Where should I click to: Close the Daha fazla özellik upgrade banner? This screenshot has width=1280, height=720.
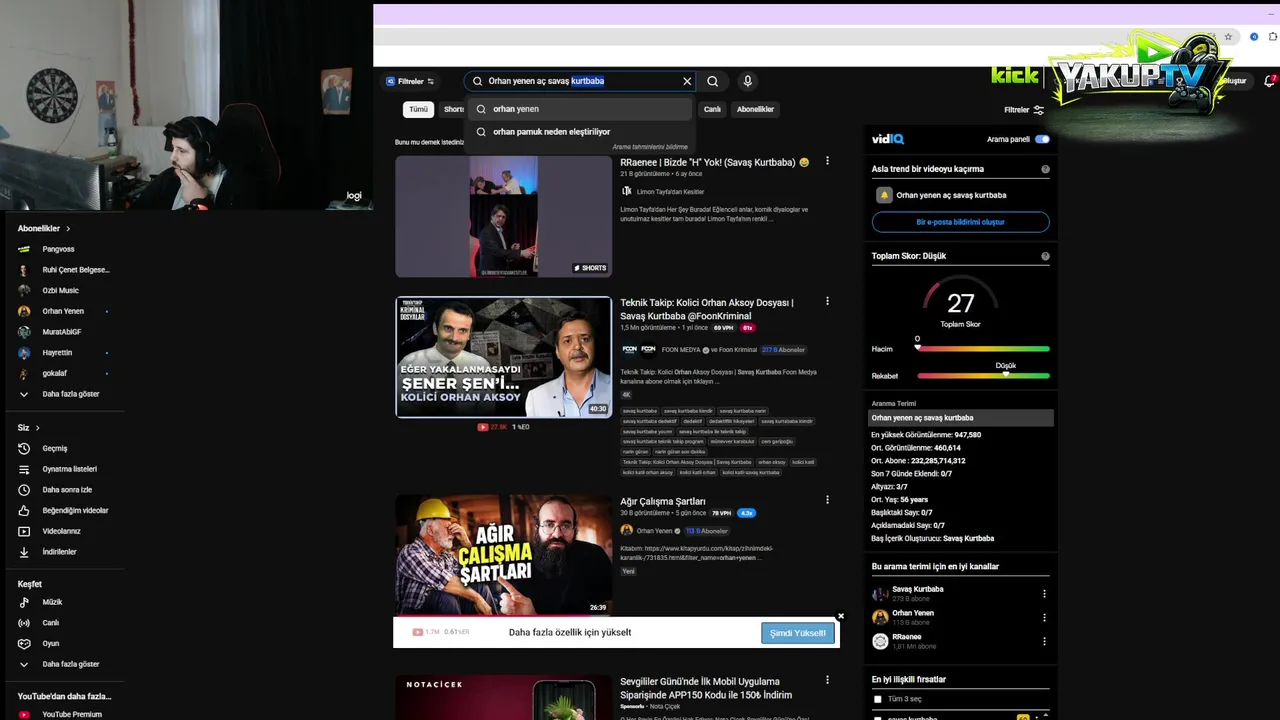[840, 616]
